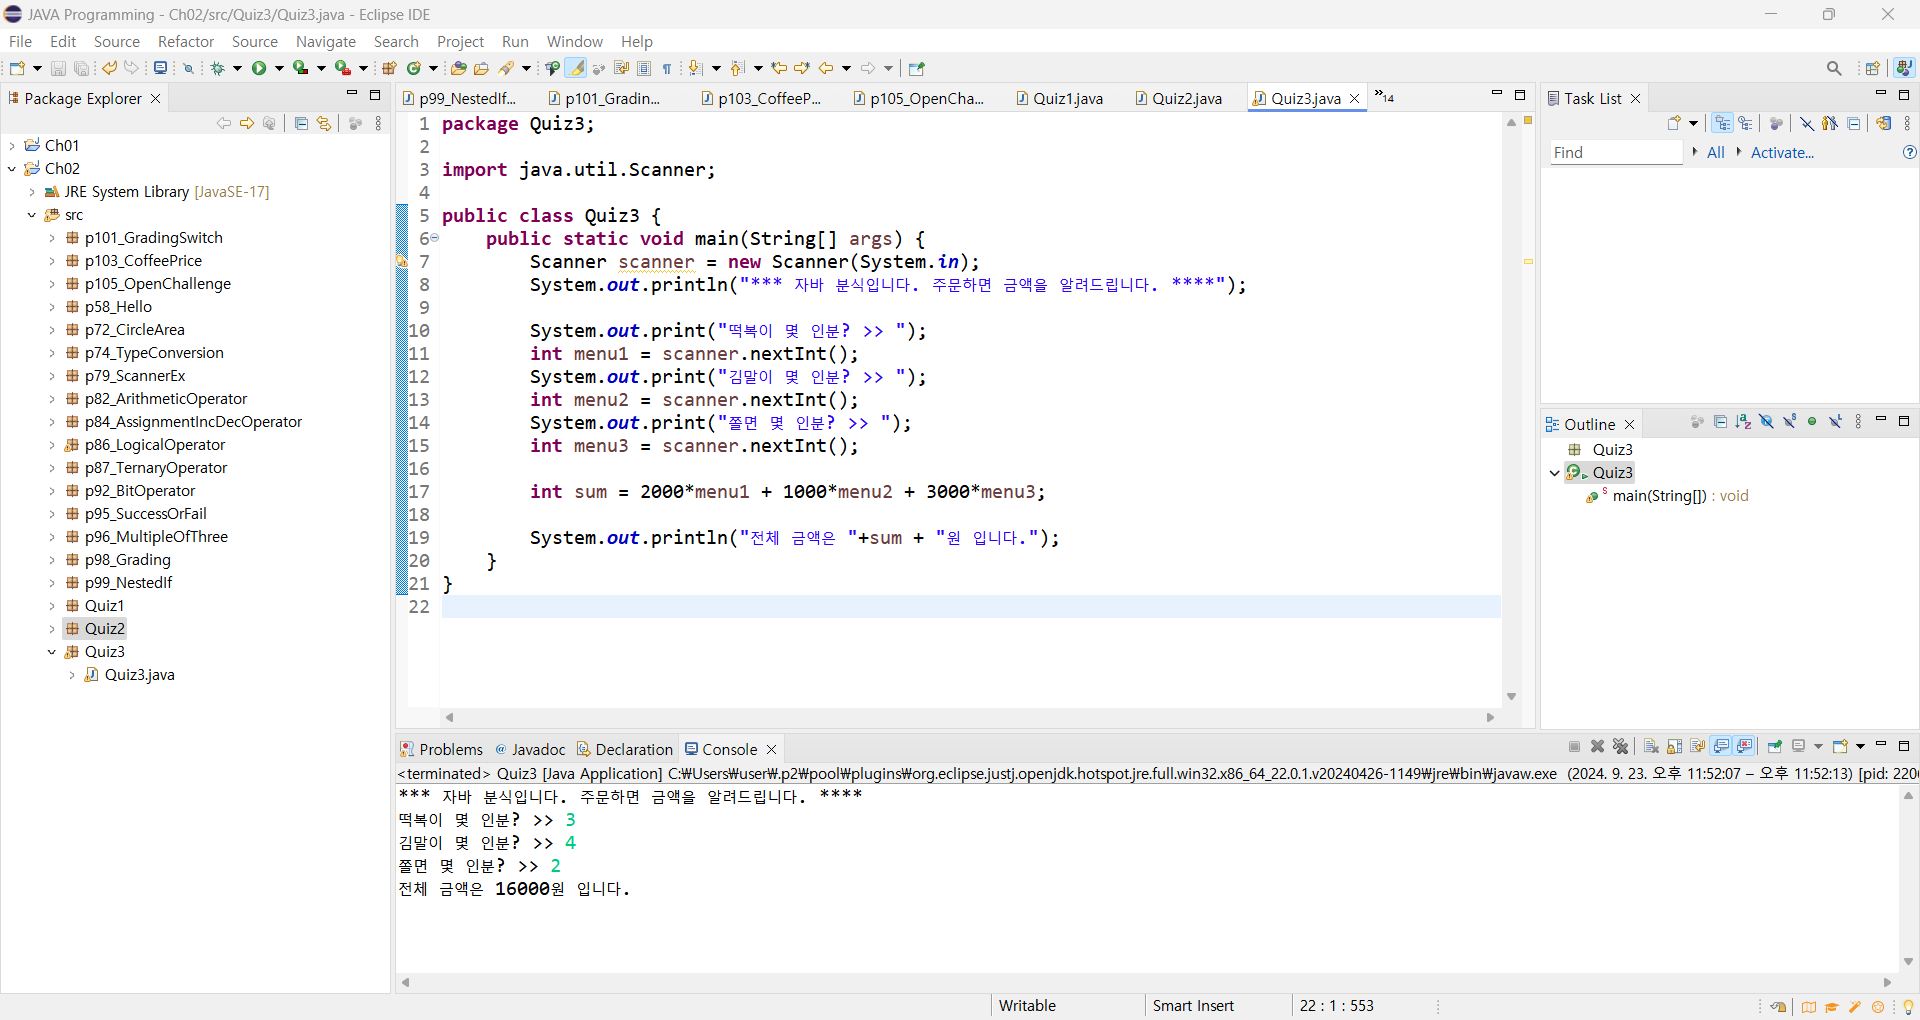Click Collapse All icon in Outline toolbar
This screenshot has width=1920, height=1020.
pyautogui.click(x=1720, y=422)
